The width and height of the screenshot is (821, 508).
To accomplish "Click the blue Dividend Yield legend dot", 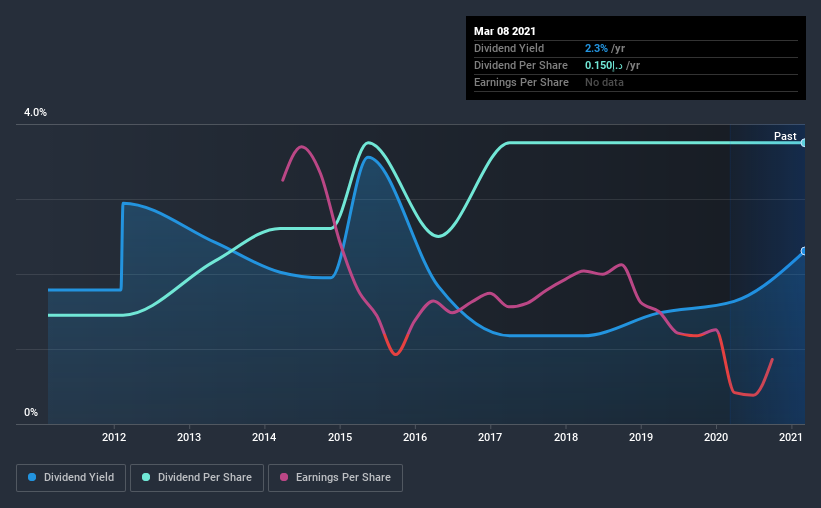I will tap(32, 477).
